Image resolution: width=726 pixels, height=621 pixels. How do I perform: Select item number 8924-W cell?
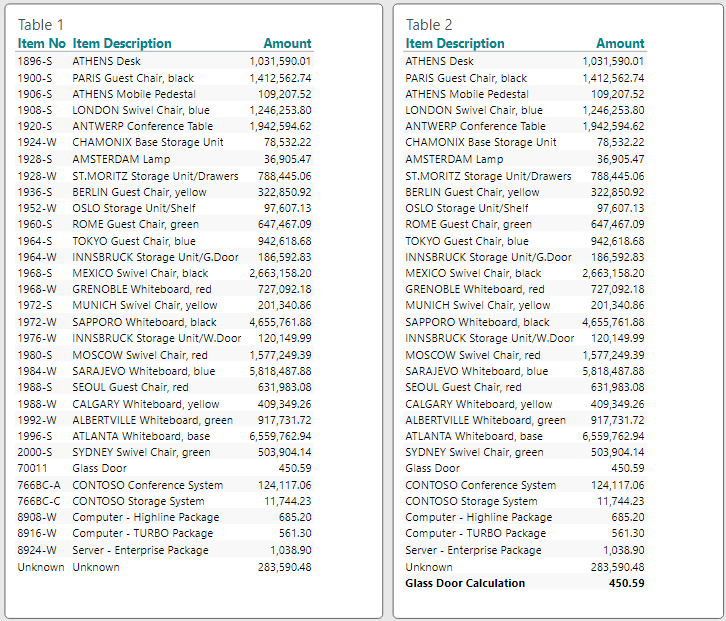pos(37,550)
